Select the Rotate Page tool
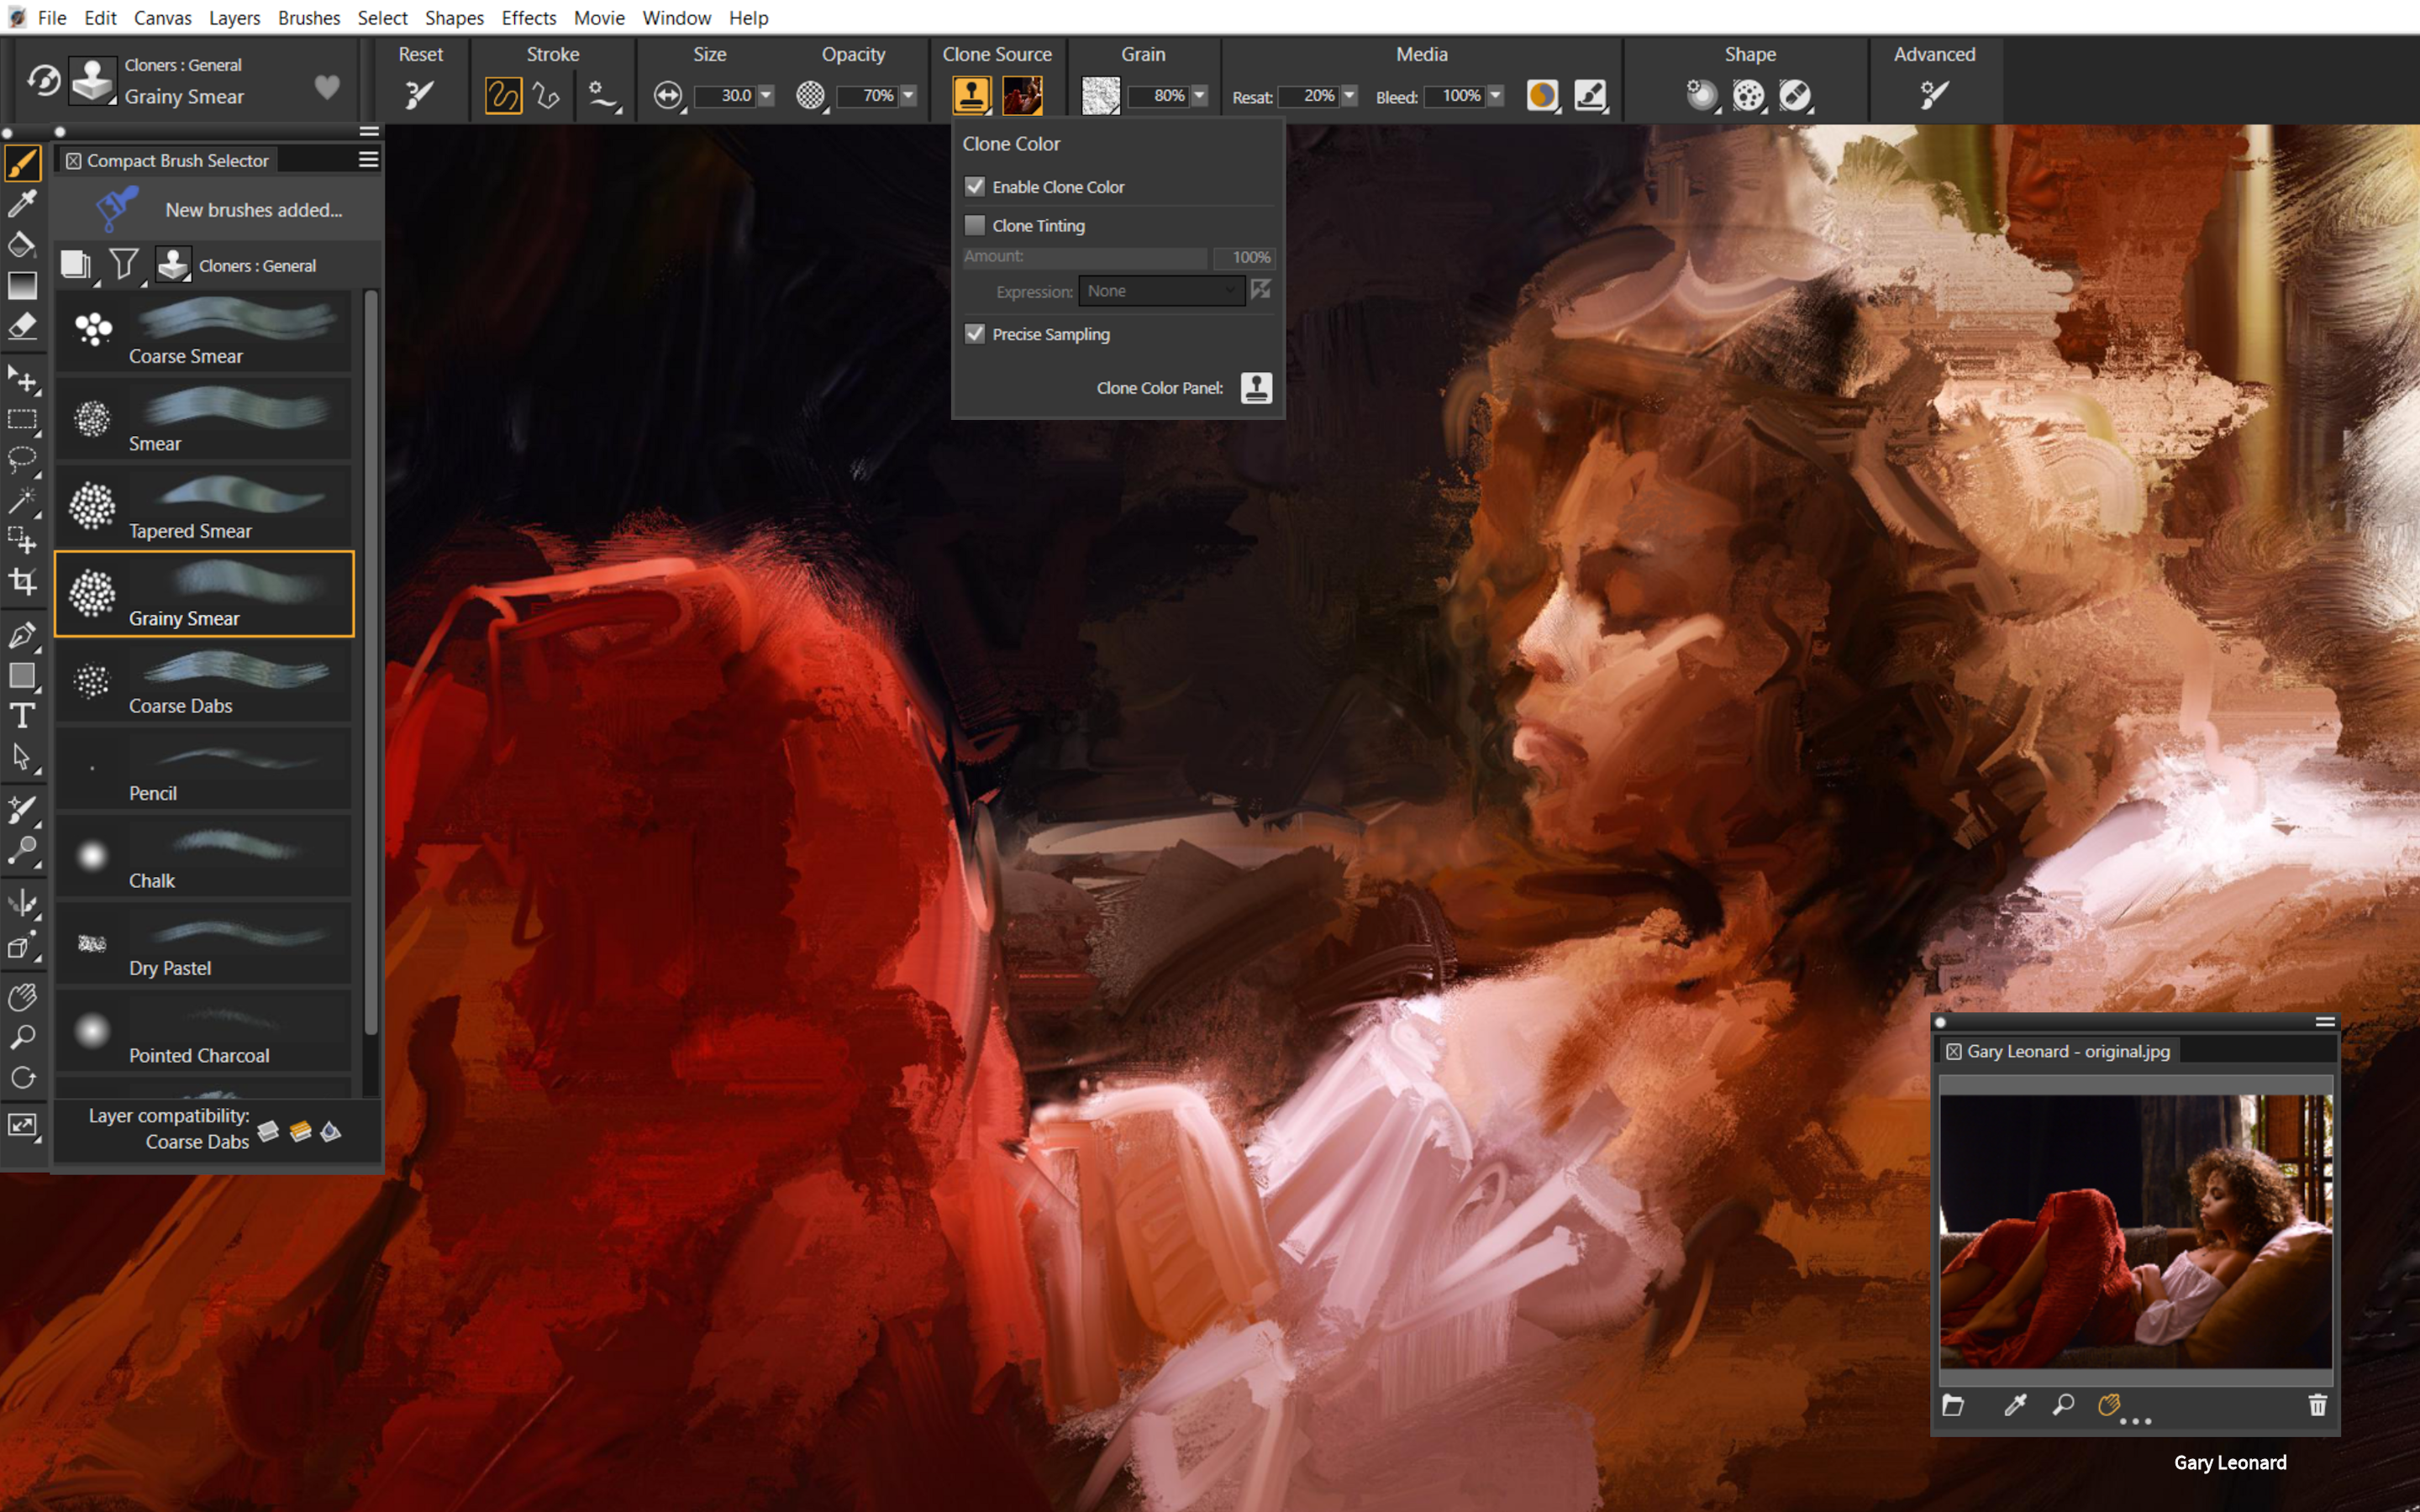This screenshot has height=1512, width=2420. point(23,1078)
